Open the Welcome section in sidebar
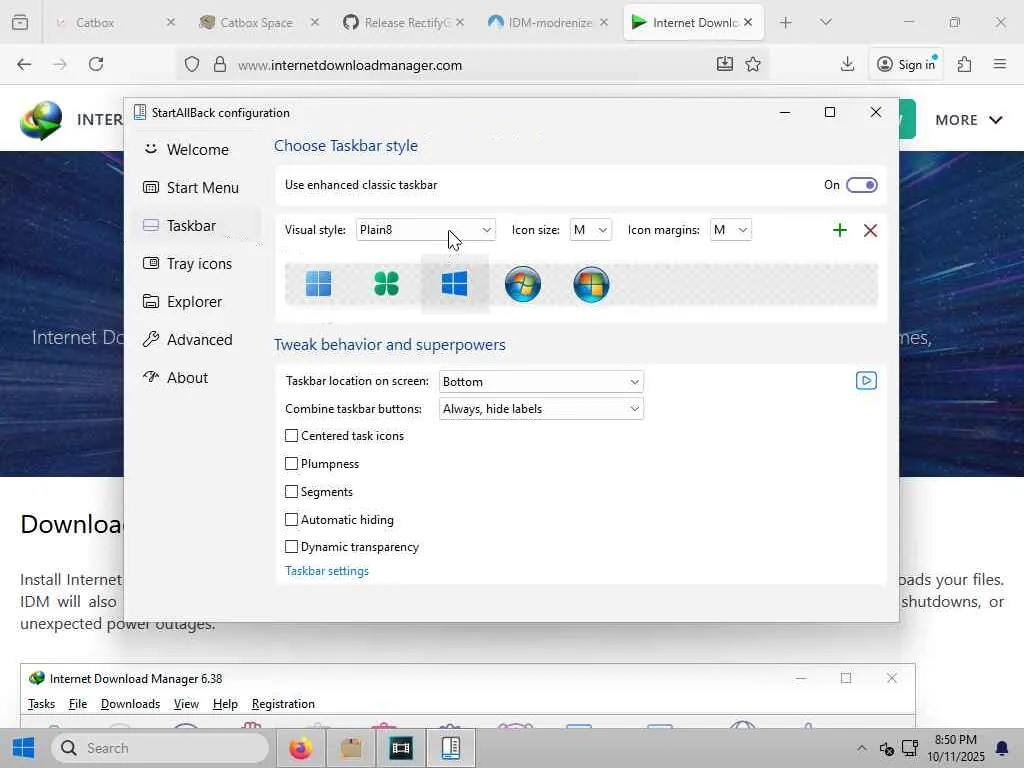Screen dimensions: 1024x768 [195, 150]
